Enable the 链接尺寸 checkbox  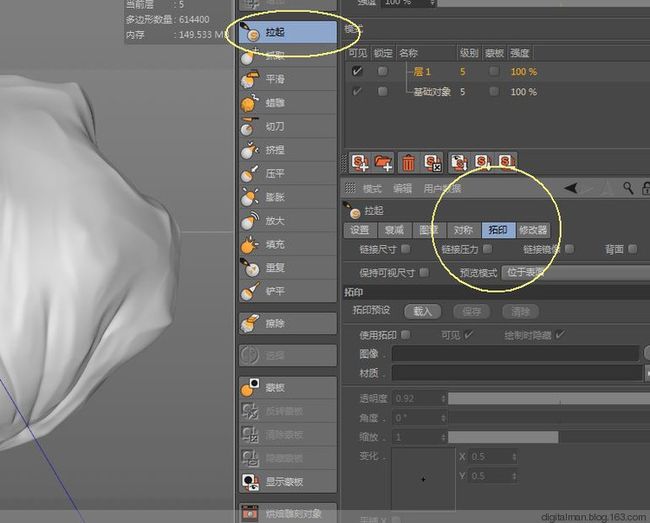(405, 249)
